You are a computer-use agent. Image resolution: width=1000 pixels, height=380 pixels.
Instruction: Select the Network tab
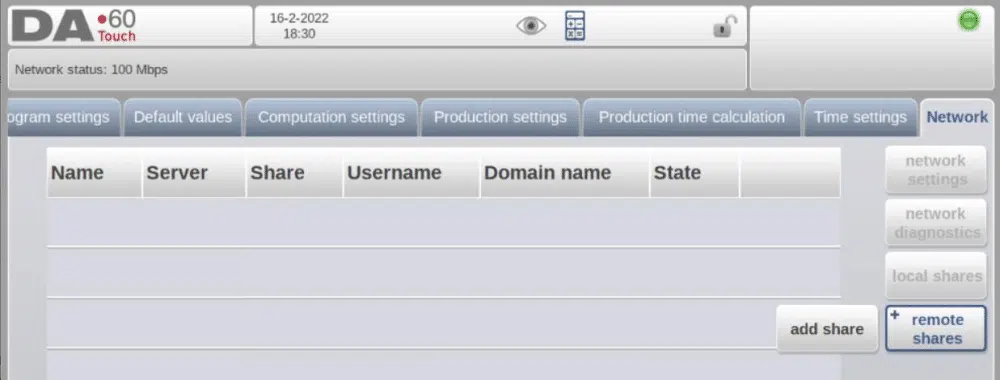(x=957, y=117)
